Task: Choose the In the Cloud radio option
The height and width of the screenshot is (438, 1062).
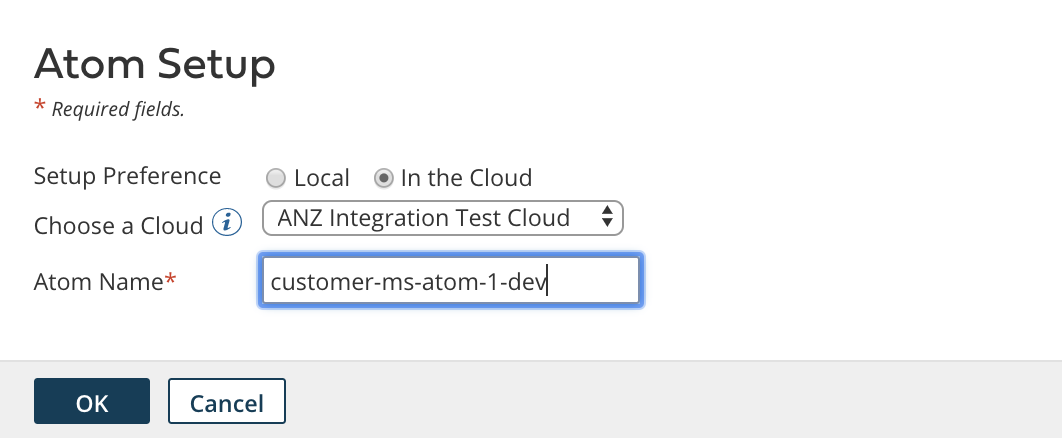Action: pyautogui.click(x=383, y=179)
